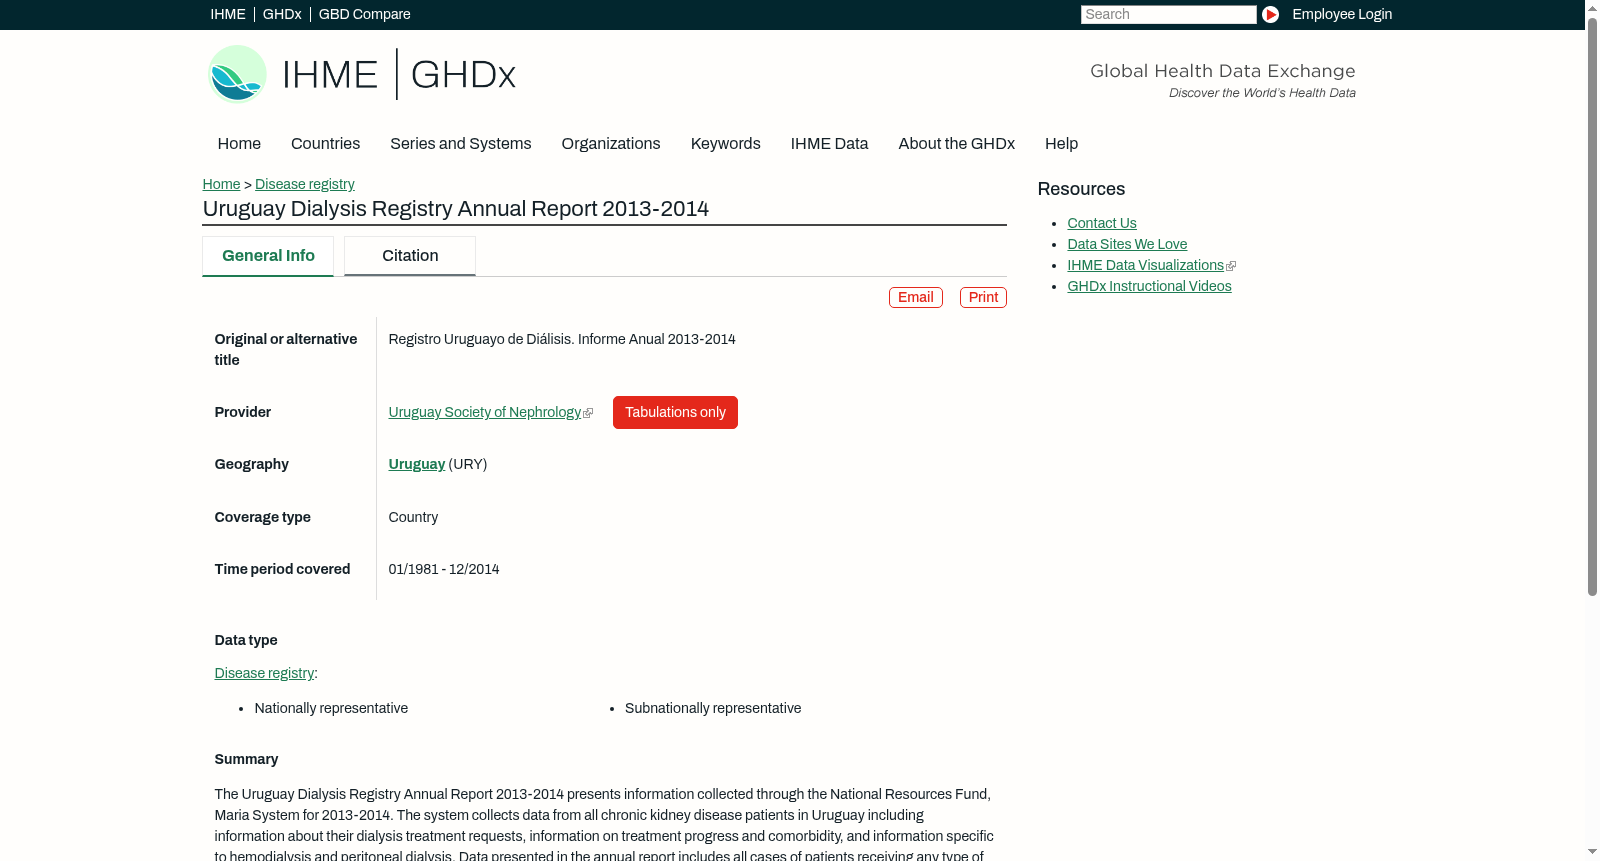This screenshot has width=1600, height=861.
Task: Click page title Uruguay Dialysis Registry Annual Report
Action: tap(455, 208)
